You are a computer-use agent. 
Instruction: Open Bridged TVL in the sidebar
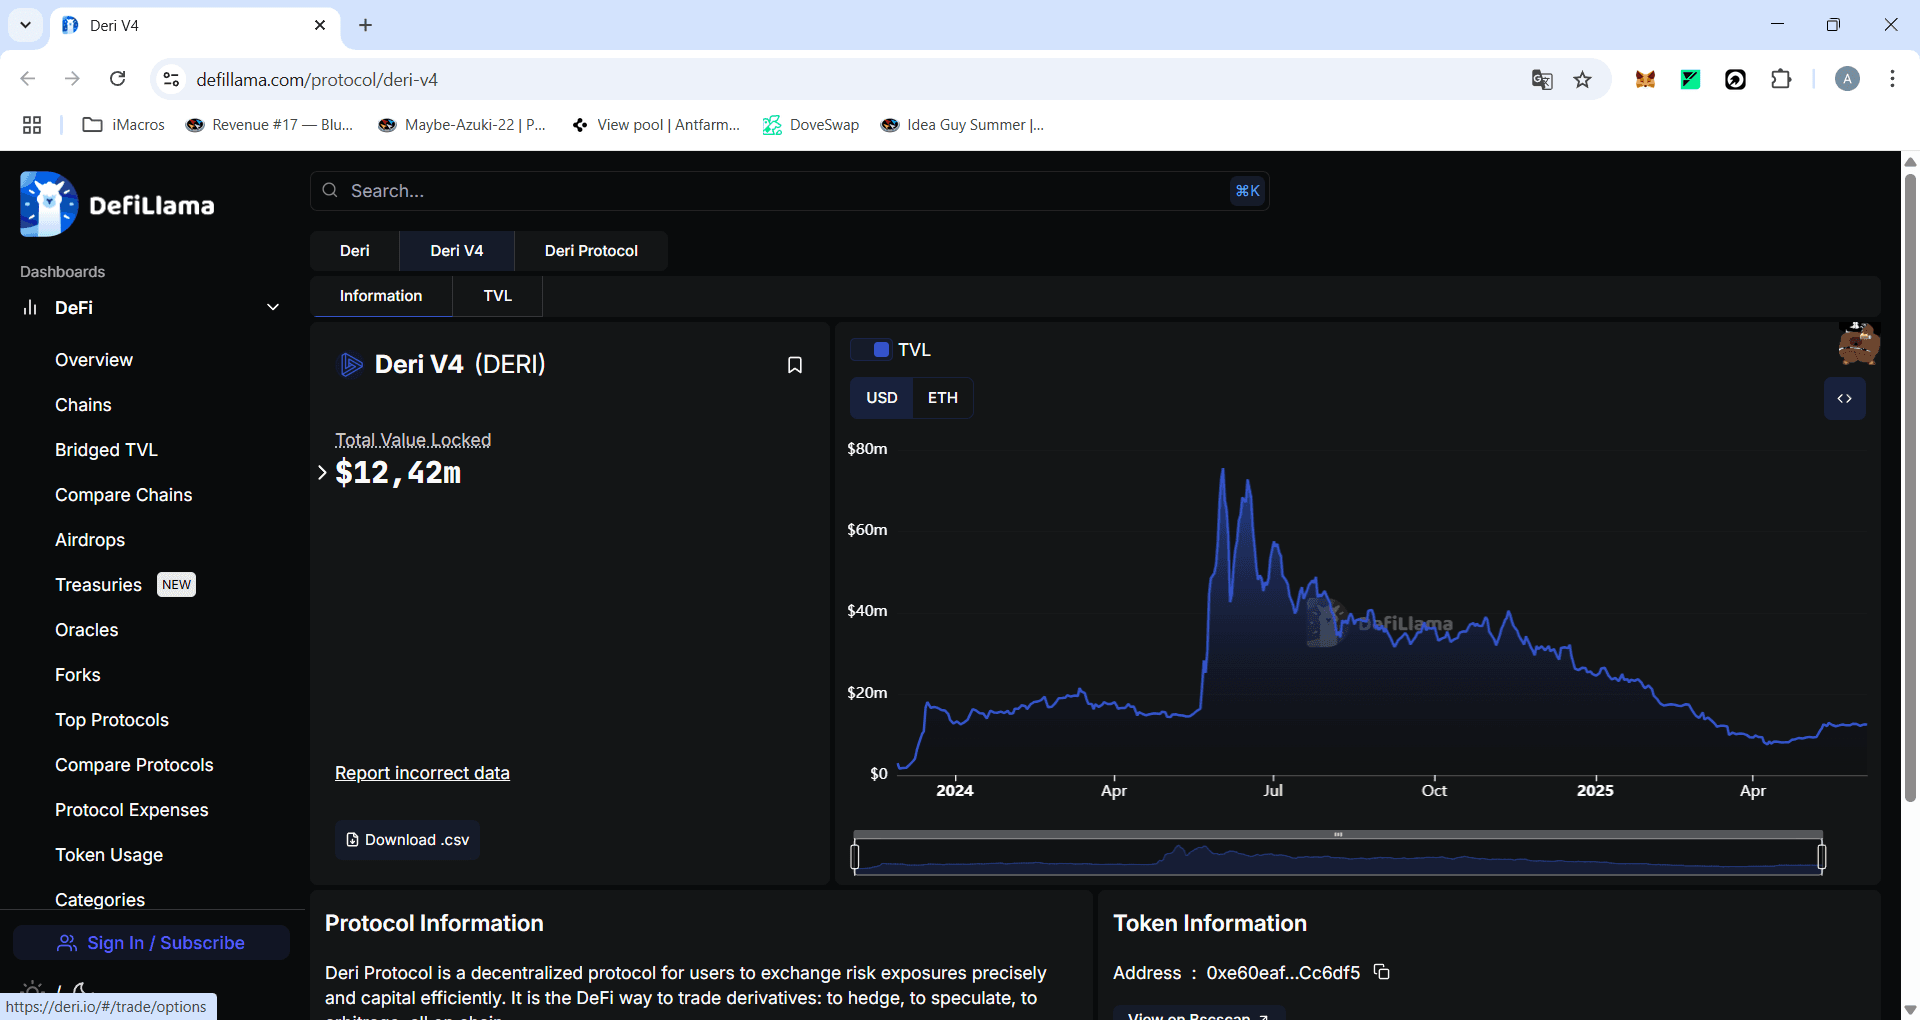pyautogui.click(x=106, y=450)
